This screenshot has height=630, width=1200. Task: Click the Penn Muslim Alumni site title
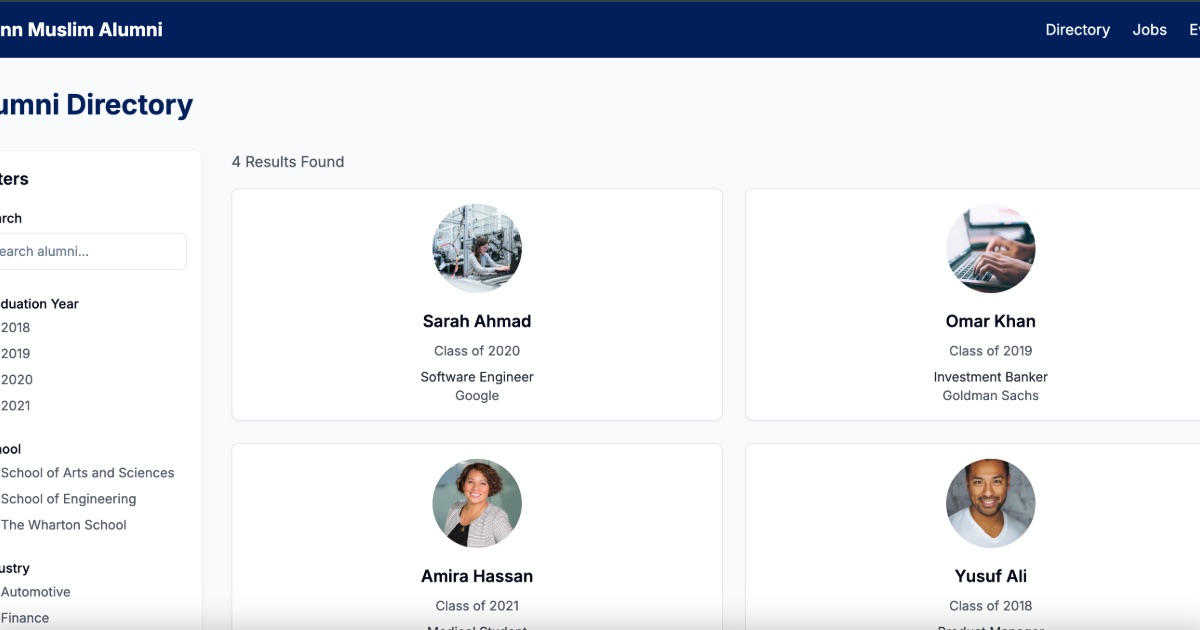(80, 29)
